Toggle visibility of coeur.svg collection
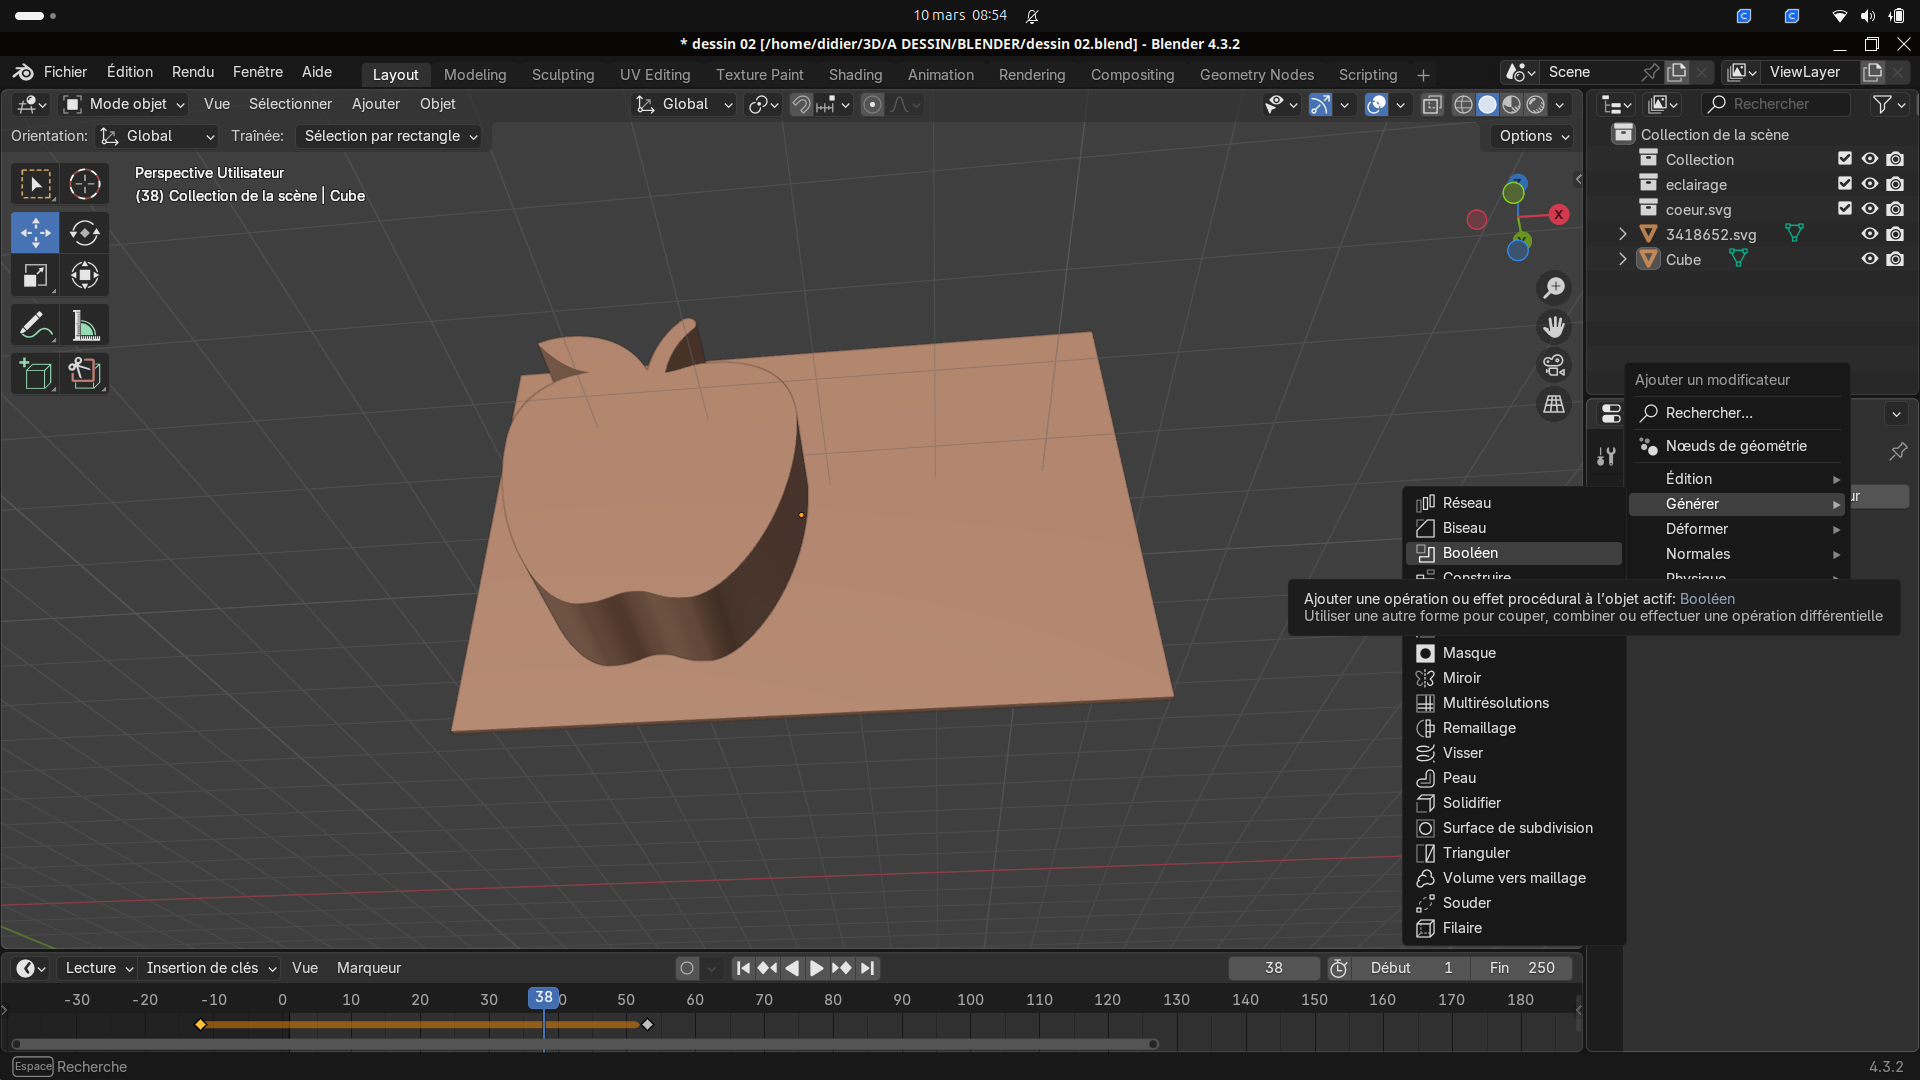The image size is (1920, 1080). pyautogui.click(x=1869, y=209)
